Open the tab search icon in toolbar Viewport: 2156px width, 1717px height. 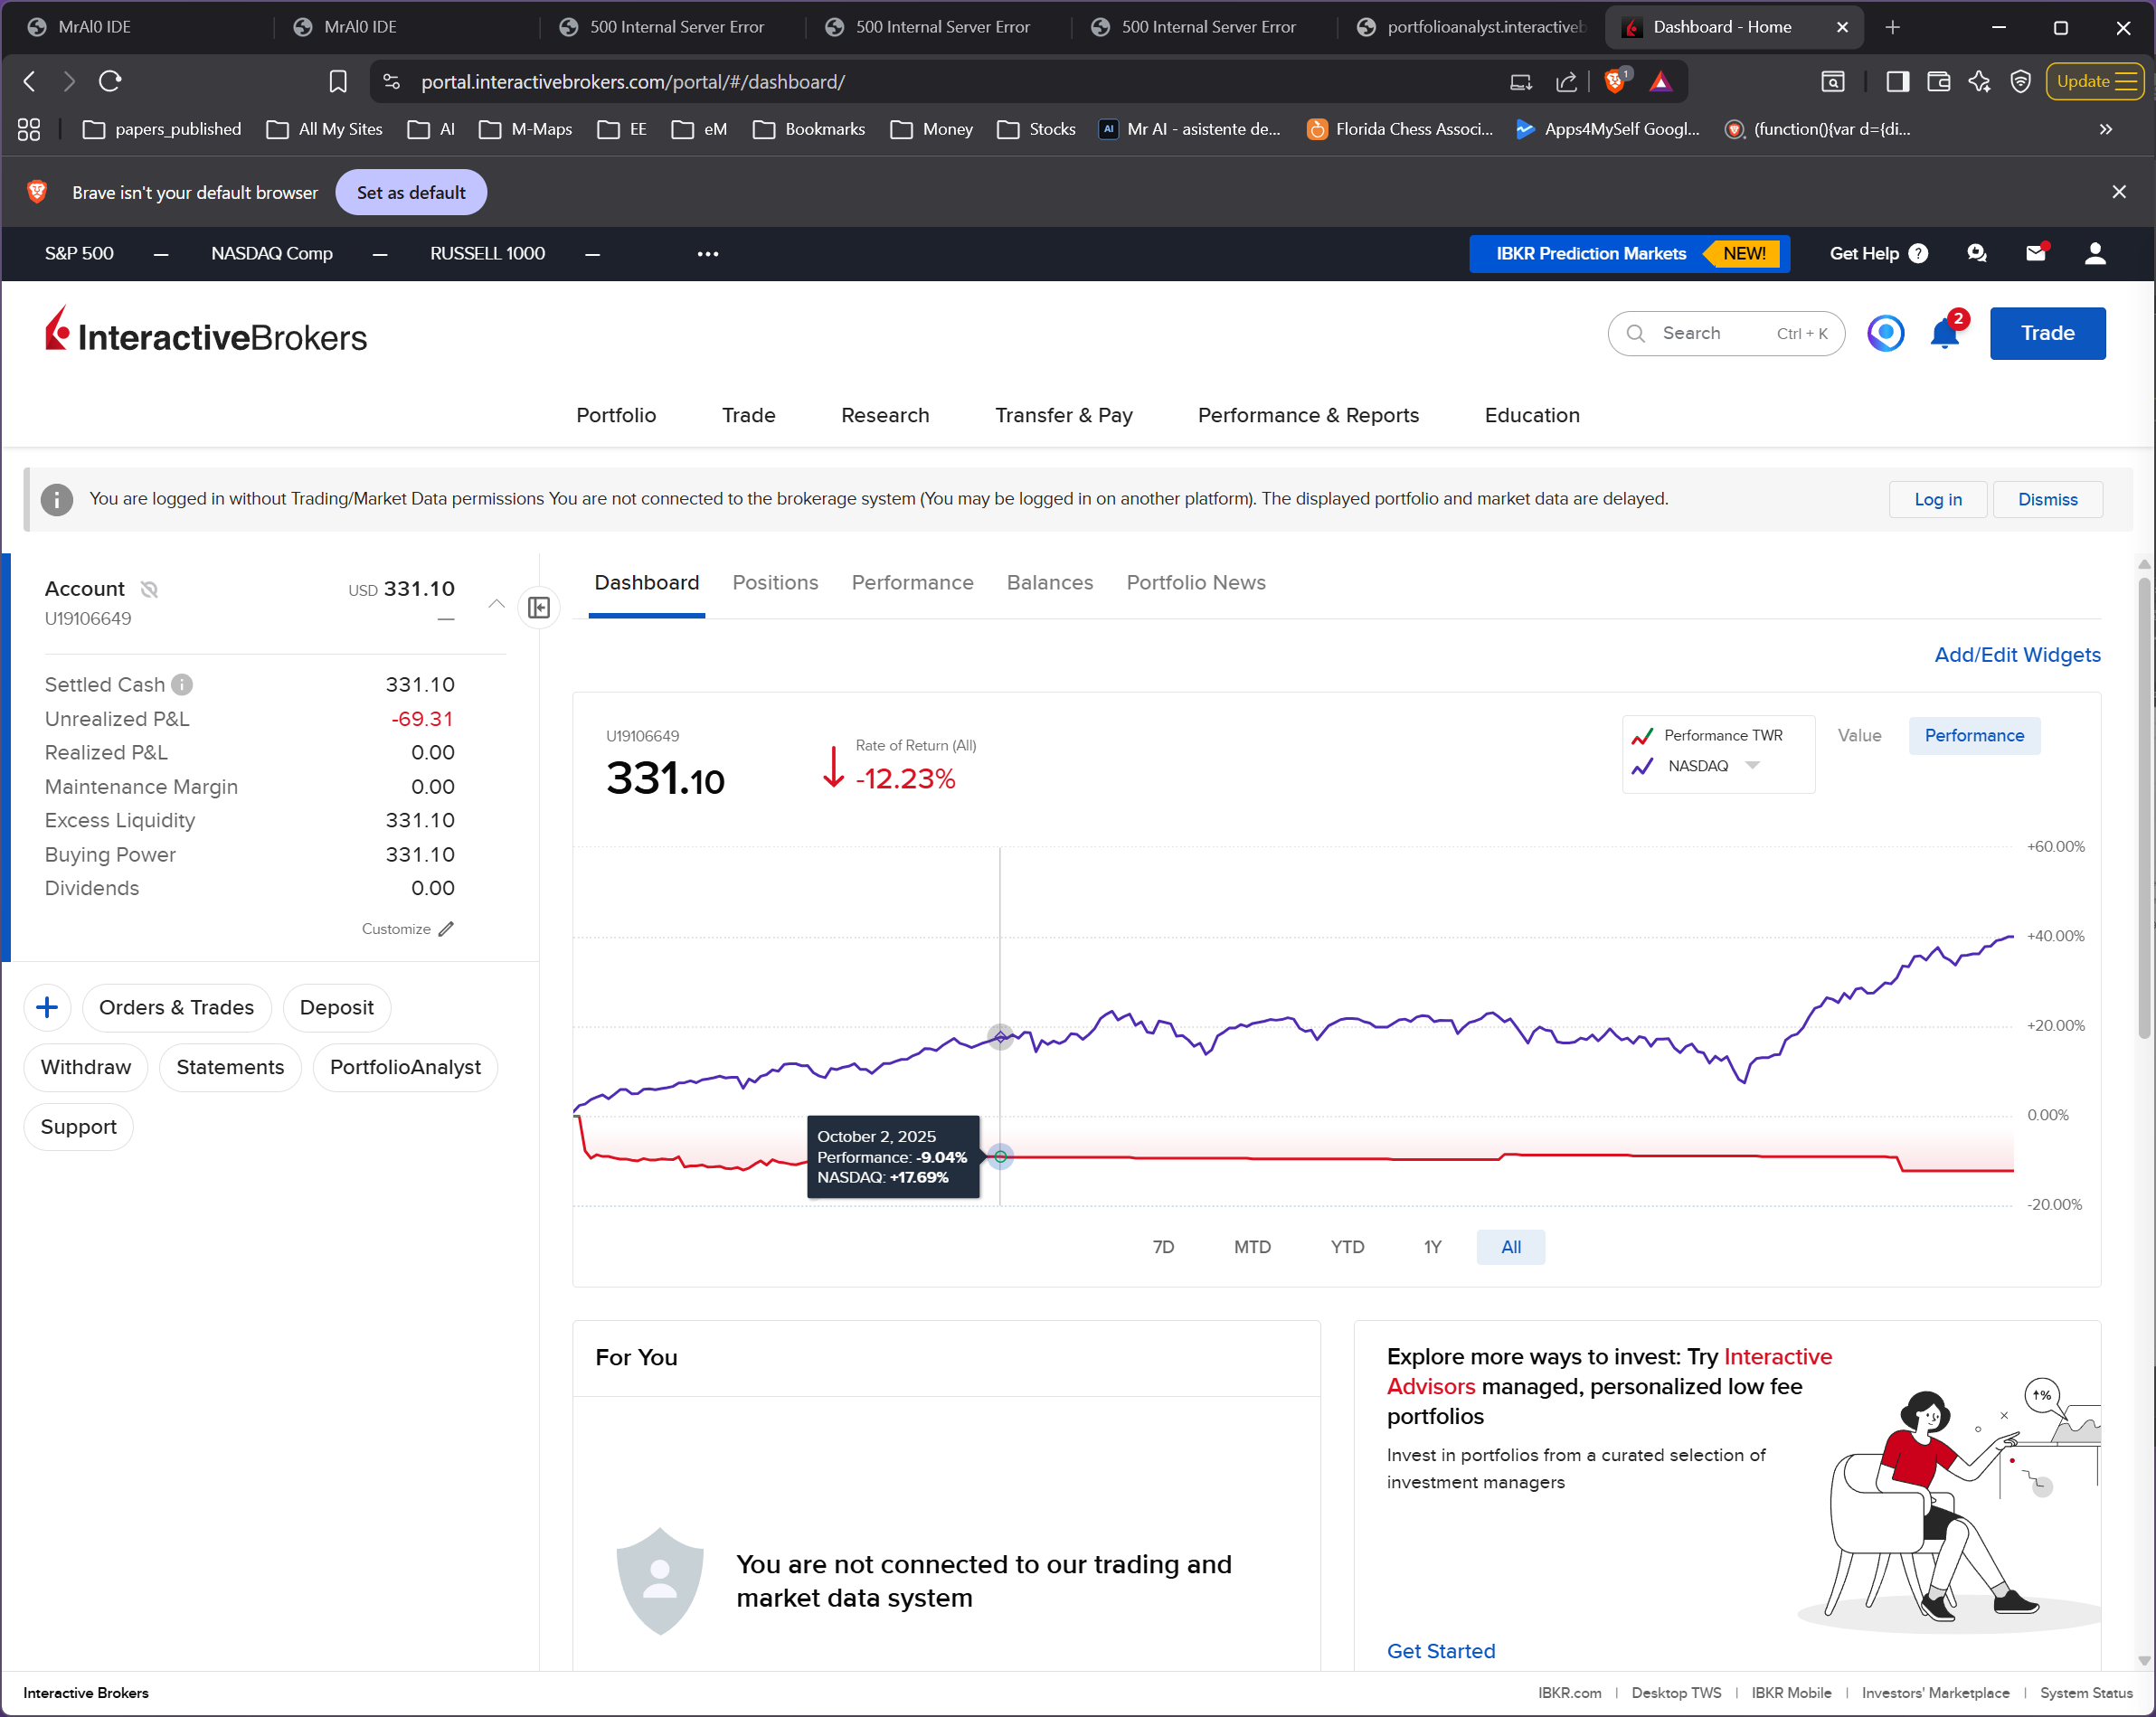point(1833,81)
